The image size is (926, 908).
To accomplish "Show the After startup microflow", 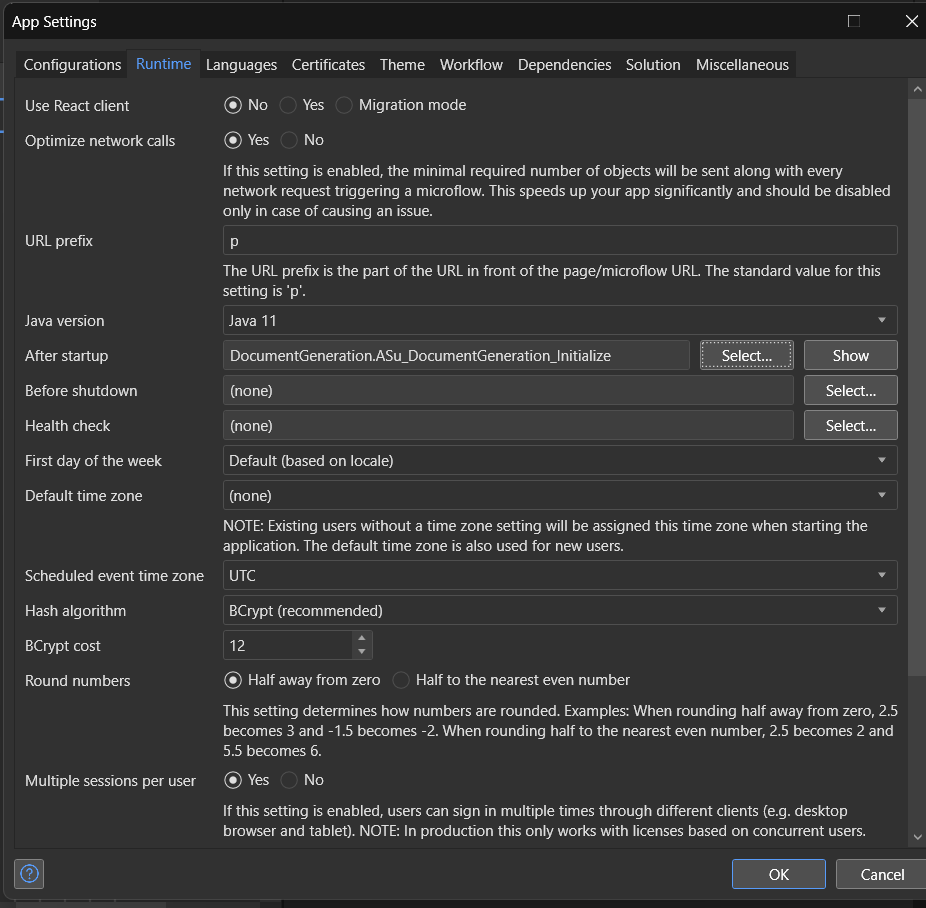I will [x=850, y=355].
